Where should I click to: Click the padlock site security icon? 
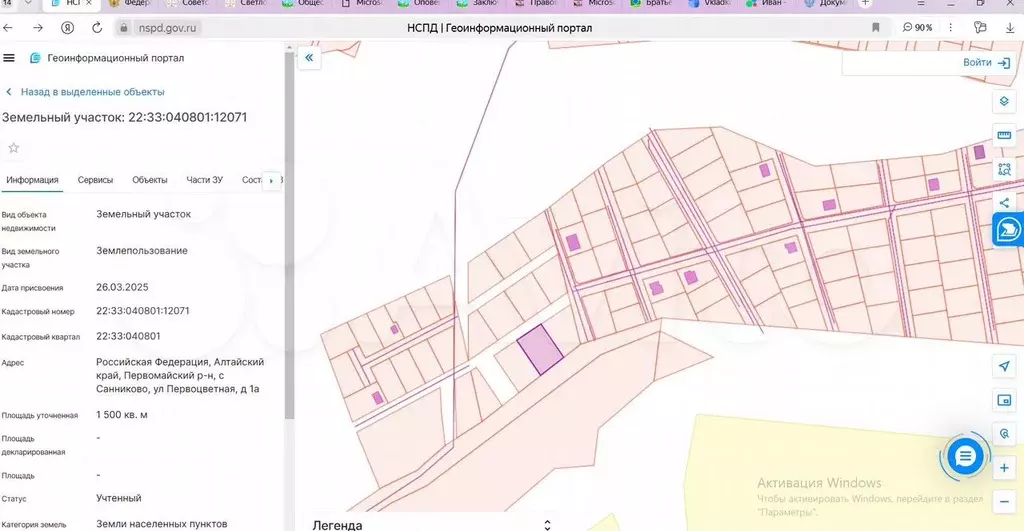pyautogui.click(x=123, y=28)
